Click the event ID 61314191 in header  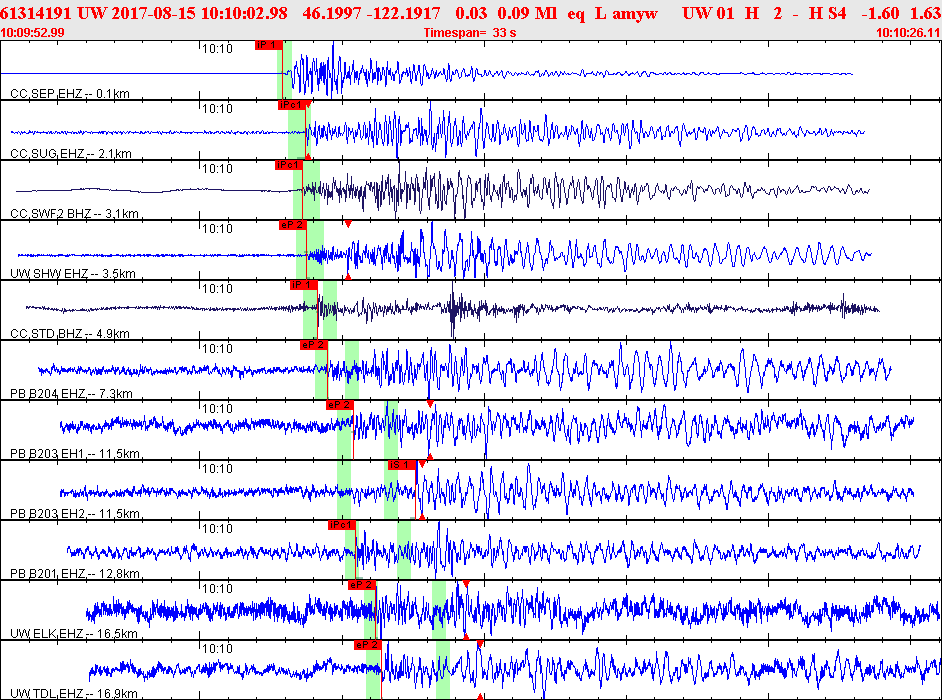click(x=36, y=13)
